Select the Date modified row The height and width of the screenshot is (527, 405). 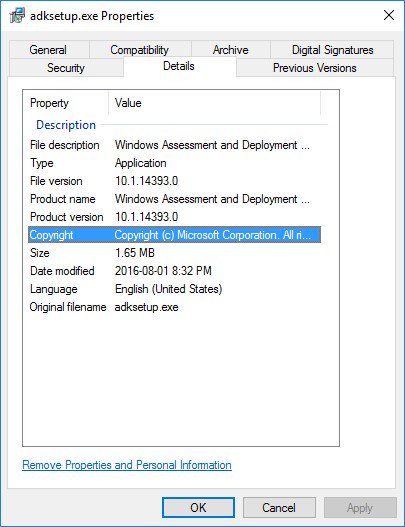pyautogui.click(x=174, y=271)
